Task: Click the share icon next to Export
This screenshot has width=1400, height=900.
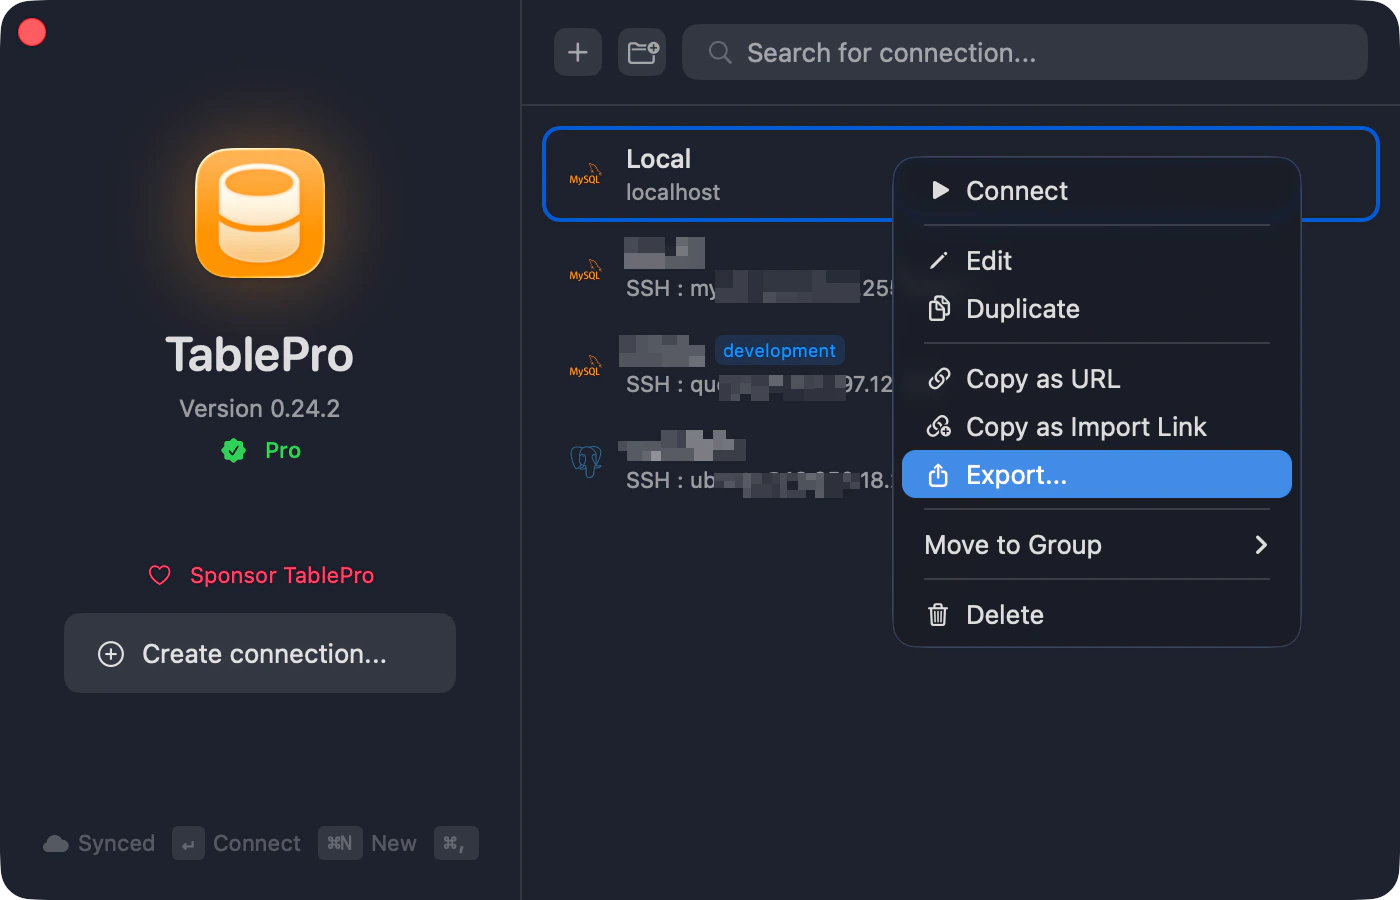Action: (937, 474)
